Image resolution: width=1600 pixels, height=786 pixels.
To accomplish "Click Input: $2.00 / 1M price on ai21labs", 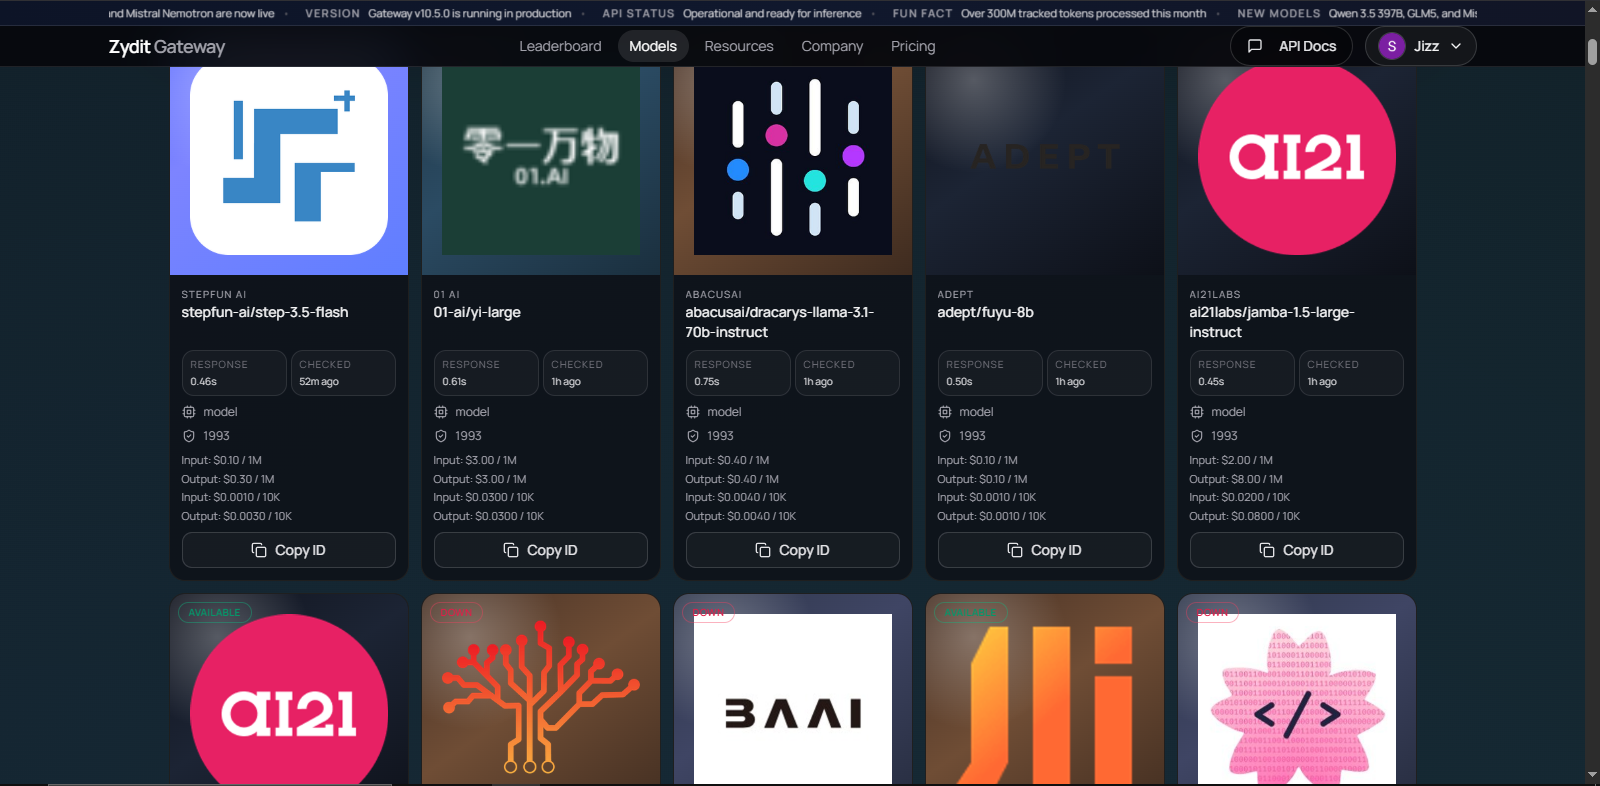I will [1231, 460].
